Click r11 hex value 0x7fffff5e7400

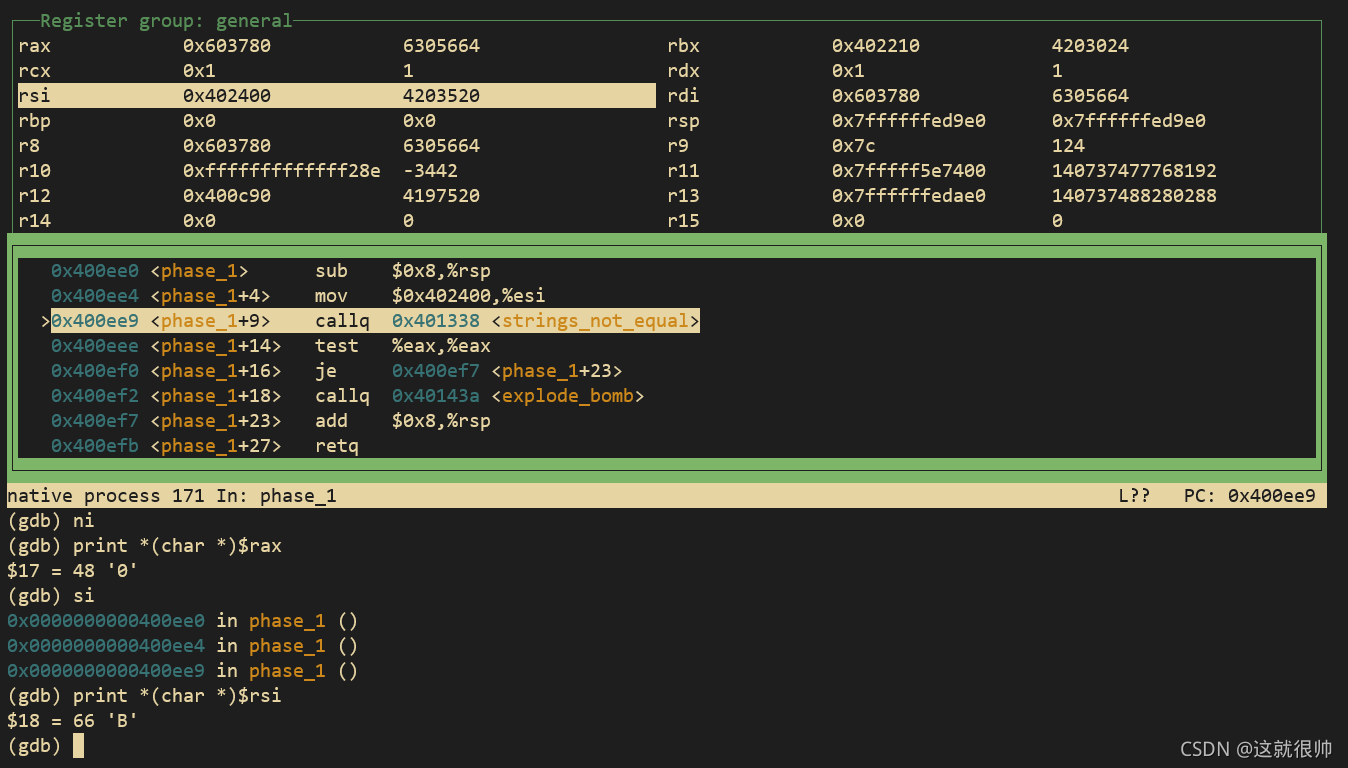click(x=909, y=171)
